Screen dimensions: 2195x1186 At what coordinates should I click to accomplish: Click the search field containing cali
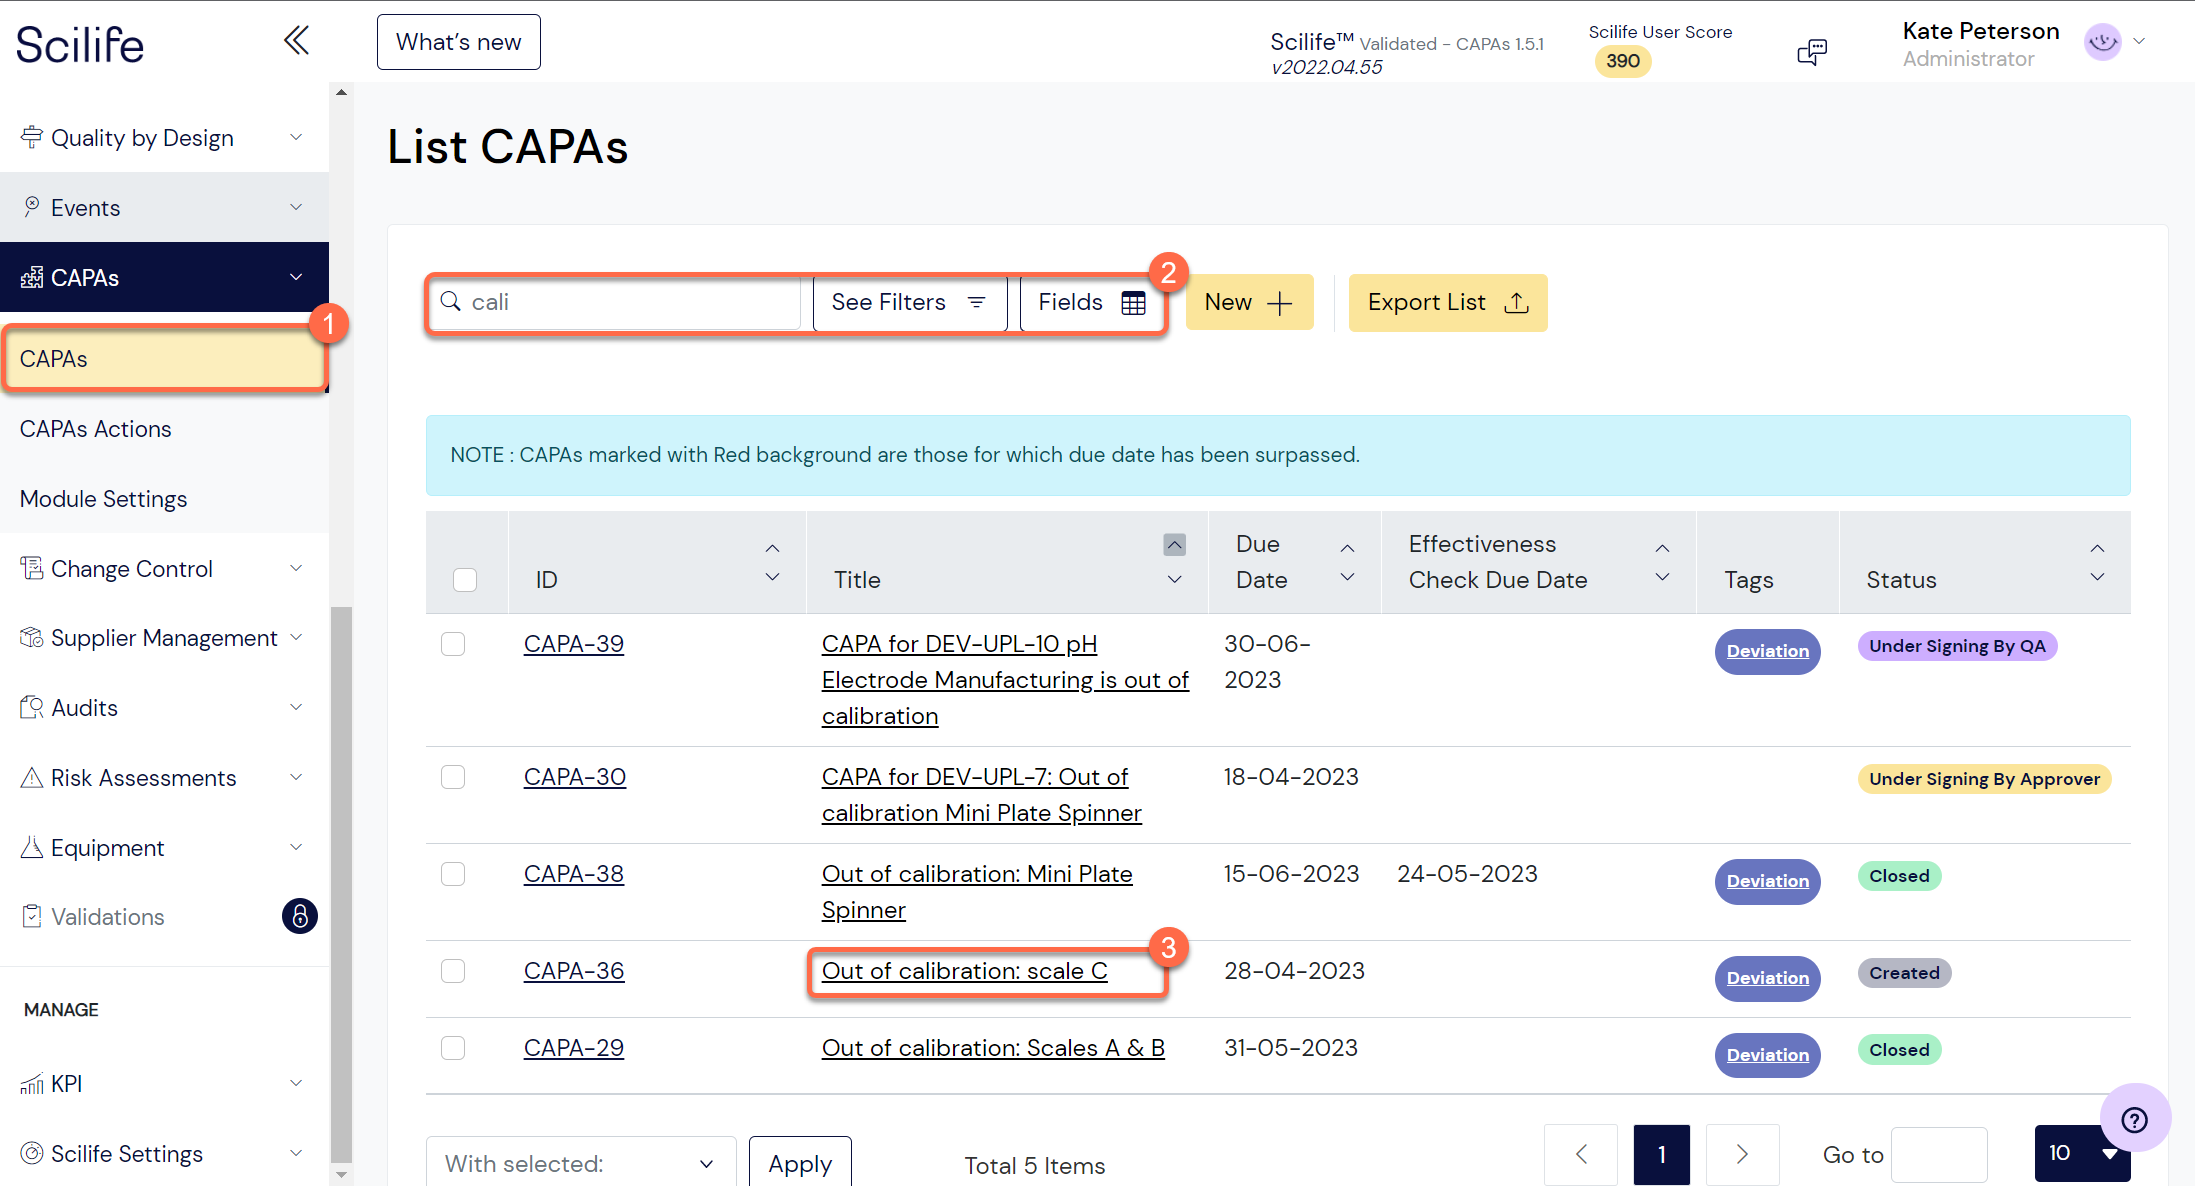615,302
